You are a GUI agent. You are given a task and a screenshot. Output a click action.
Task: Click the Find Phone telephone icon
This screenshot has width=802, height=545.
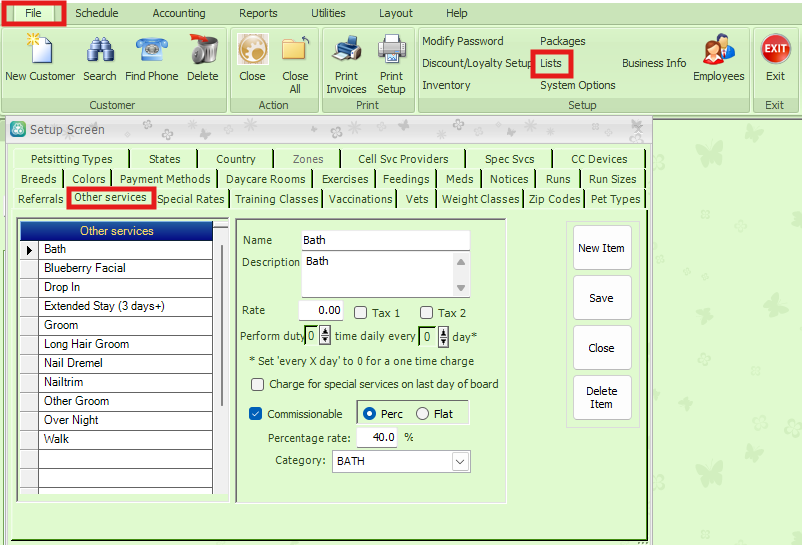[x=151, y=50]
